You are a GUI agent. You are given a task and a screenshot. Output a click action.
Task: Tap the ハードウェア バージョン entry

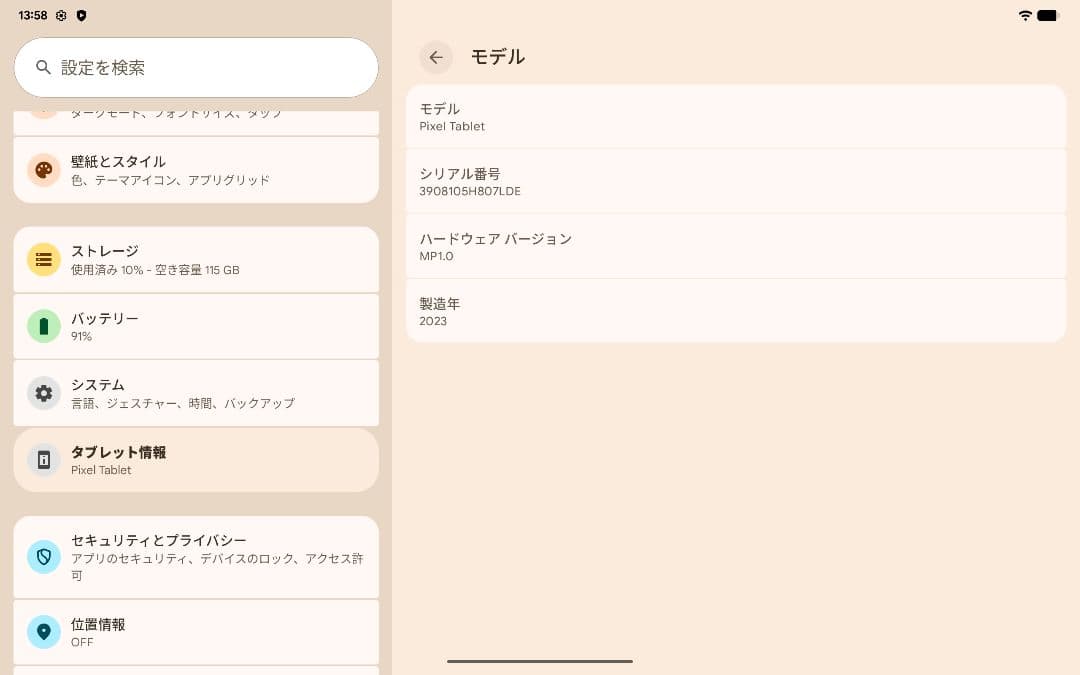point(735,246)
